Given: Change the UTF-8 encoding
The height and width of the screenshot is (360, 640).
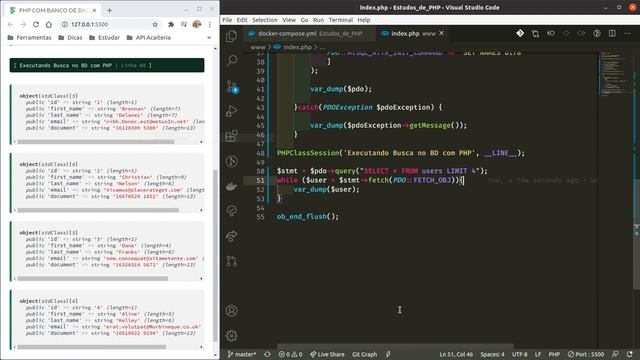Looking at the screenshot, I should [520, 354].
